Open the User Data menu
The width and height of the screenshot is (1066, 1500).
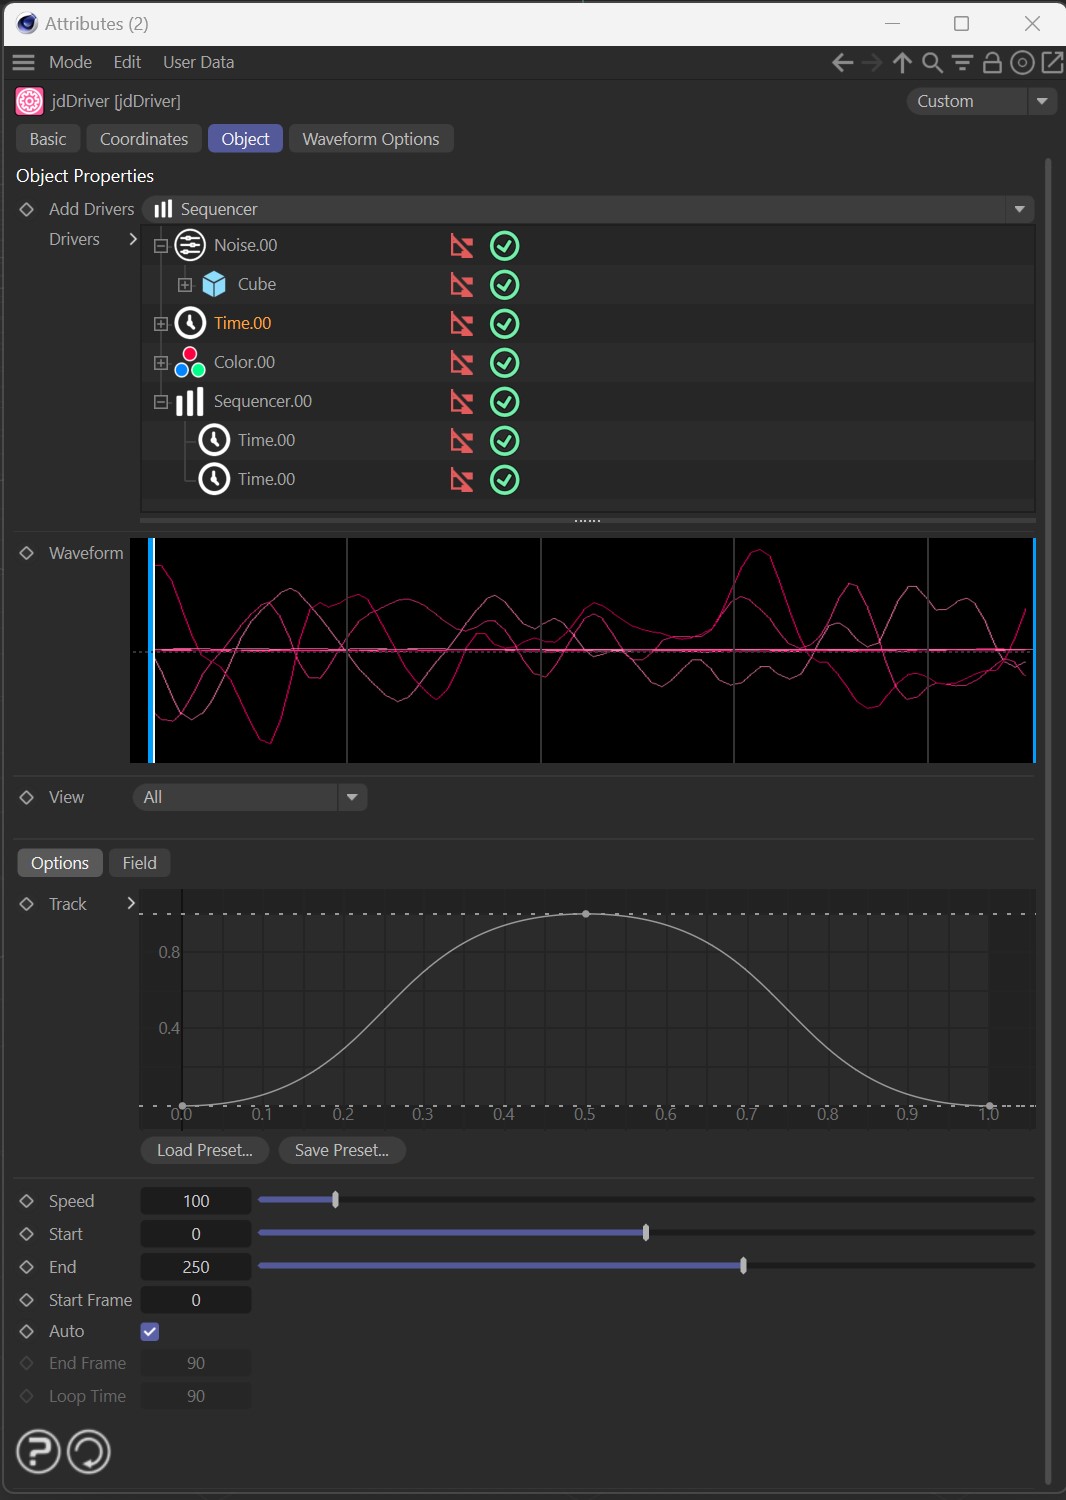point(198,62)
